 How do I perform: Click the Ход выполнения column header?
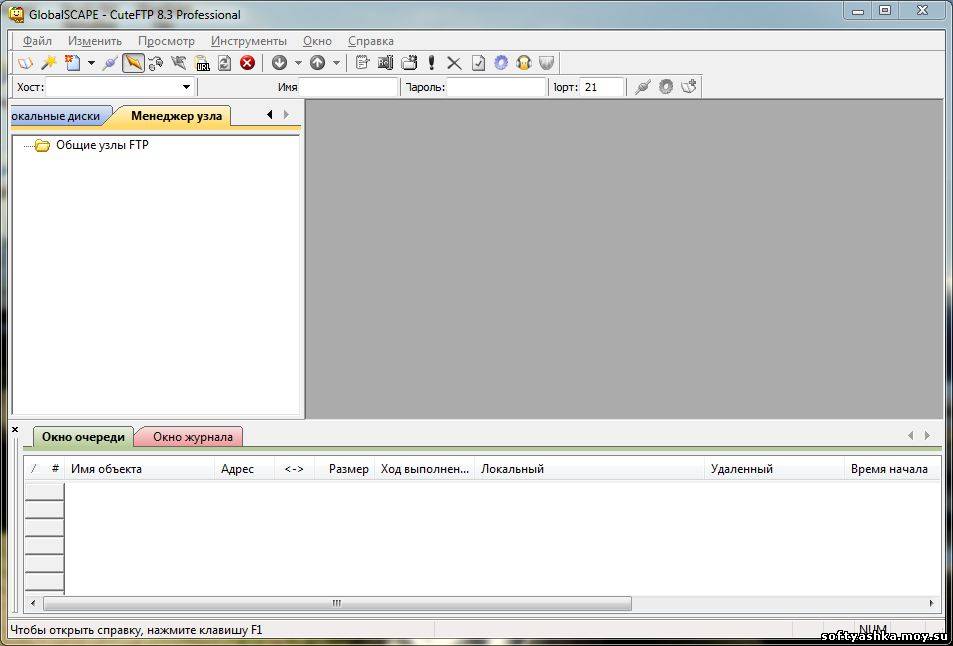[424, 469]
